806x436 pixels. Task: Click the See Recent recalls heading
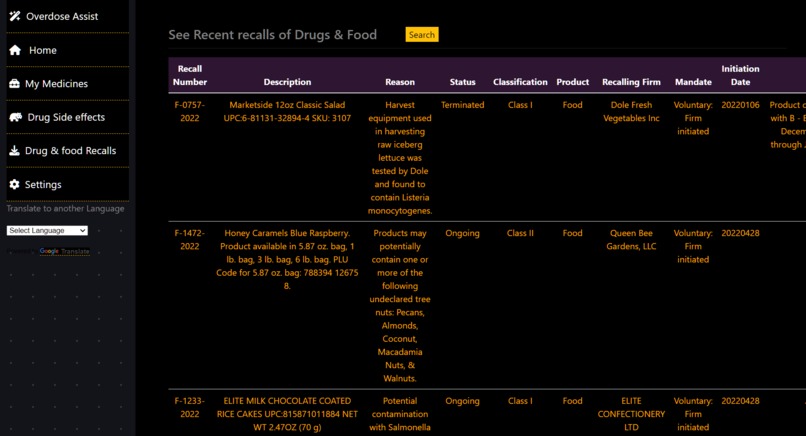pos(272,34)
